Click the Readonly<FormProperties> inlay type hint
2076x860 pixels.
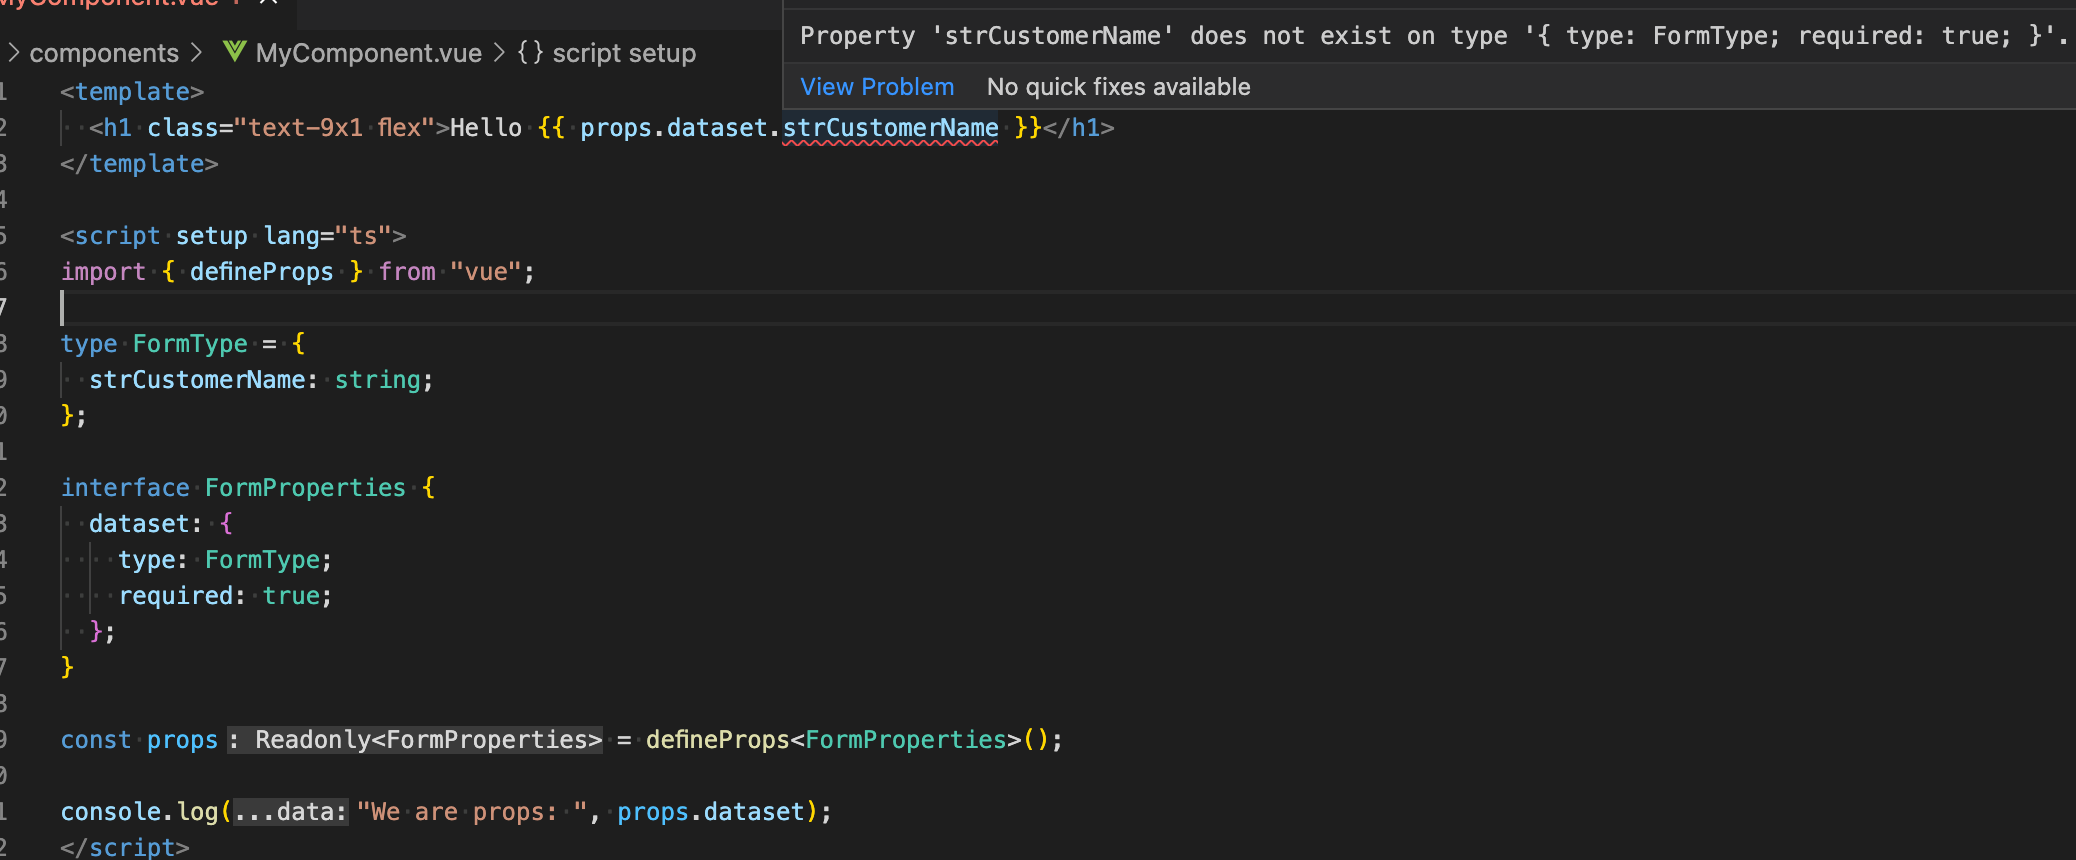coord(415,740)
